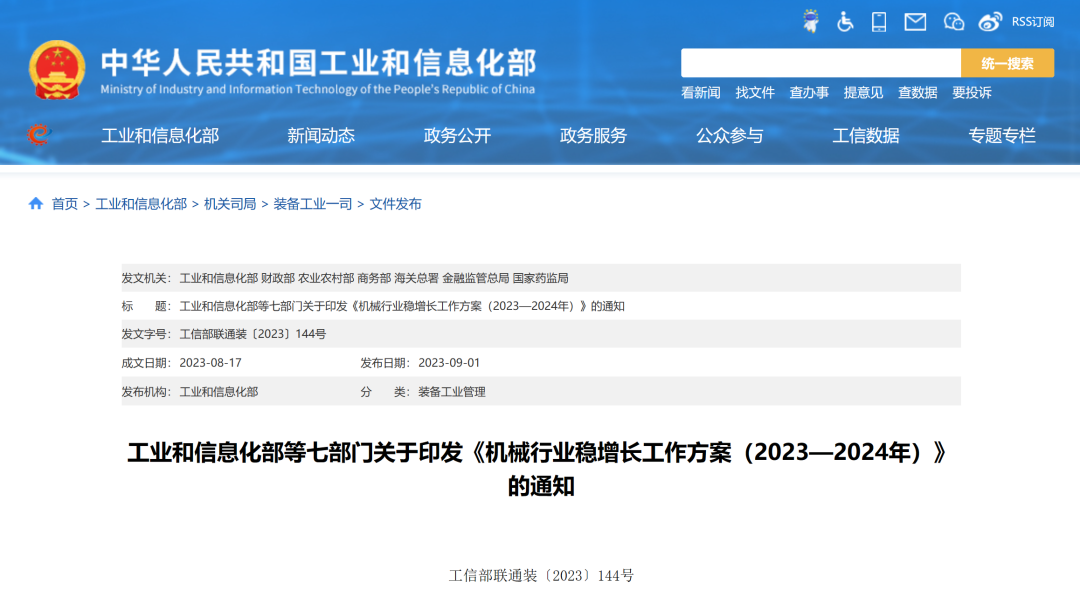Open 查数据 quick link
The width and height of the screenshot is (1080, 603).
coord(917,92)
